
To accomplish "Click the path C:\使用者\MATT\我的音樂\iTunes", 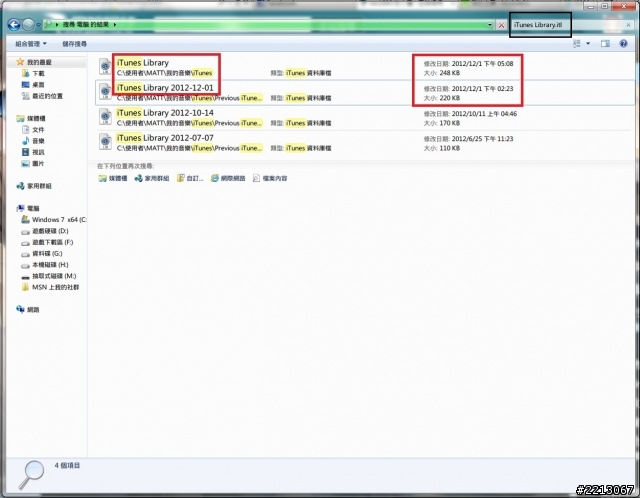I will pos(164,73).
